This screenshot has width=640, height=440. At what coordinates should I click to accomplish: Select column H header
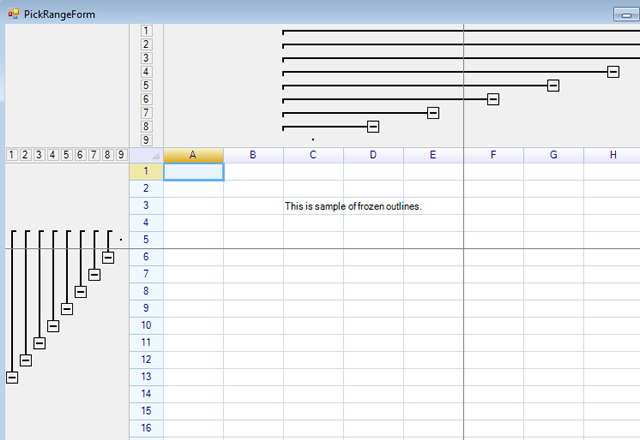pos(612,155)
